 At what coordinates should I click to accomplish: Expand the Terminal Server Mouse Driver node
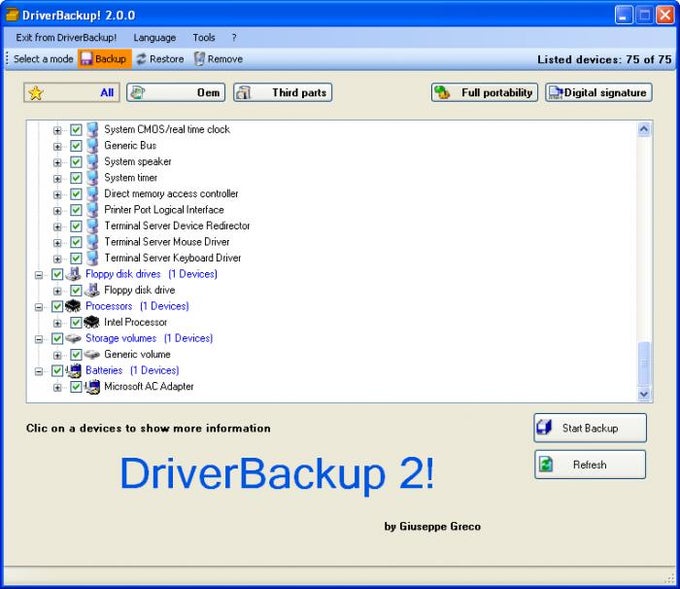click(x=57, y=243)
